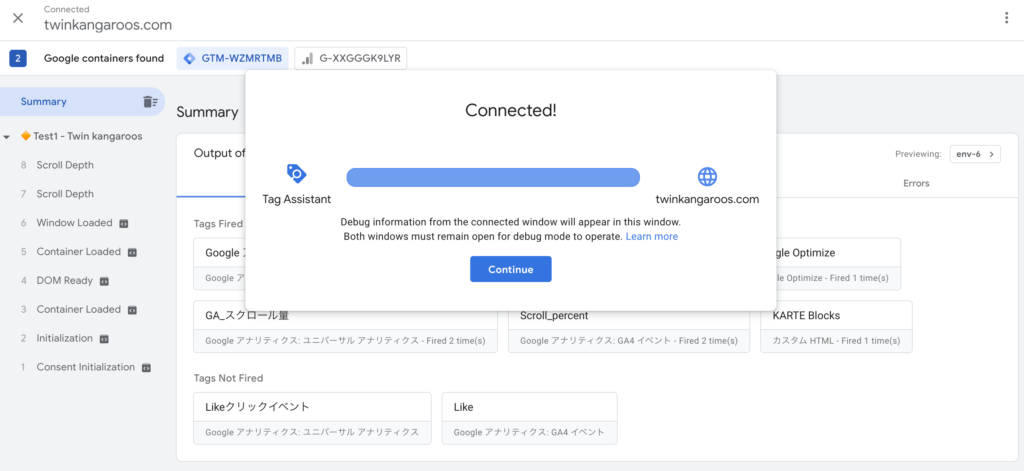
Task: Click the code icon beside Window Loaded
Action: point(123,223)
